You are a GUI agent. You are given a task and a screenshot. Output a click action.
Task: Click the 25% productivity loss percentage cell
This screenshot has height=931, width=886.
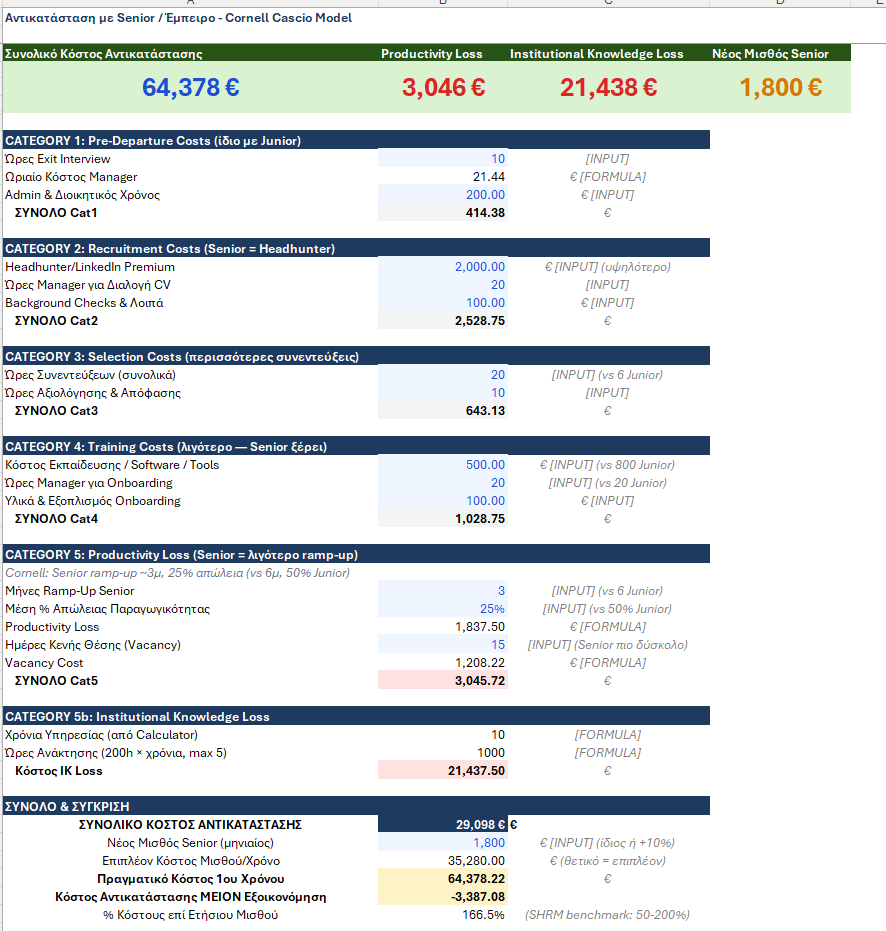coord(443,609)
